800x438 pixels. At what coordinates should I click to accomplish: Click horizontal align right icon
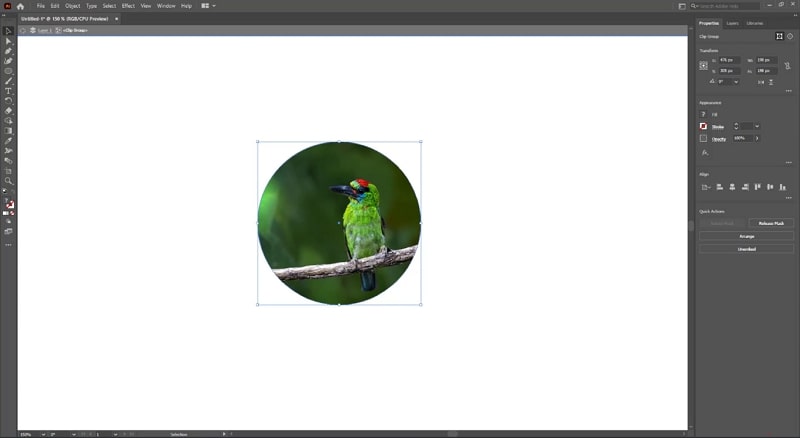pos(745,187)
